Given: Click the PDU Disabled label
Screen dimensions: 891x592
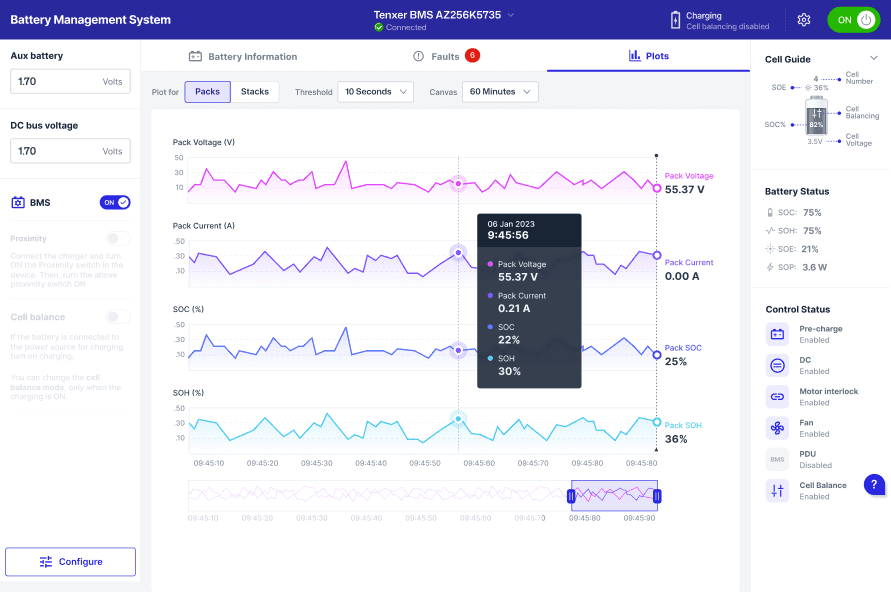Looking at the screenshot, I should tap(815, 465).
